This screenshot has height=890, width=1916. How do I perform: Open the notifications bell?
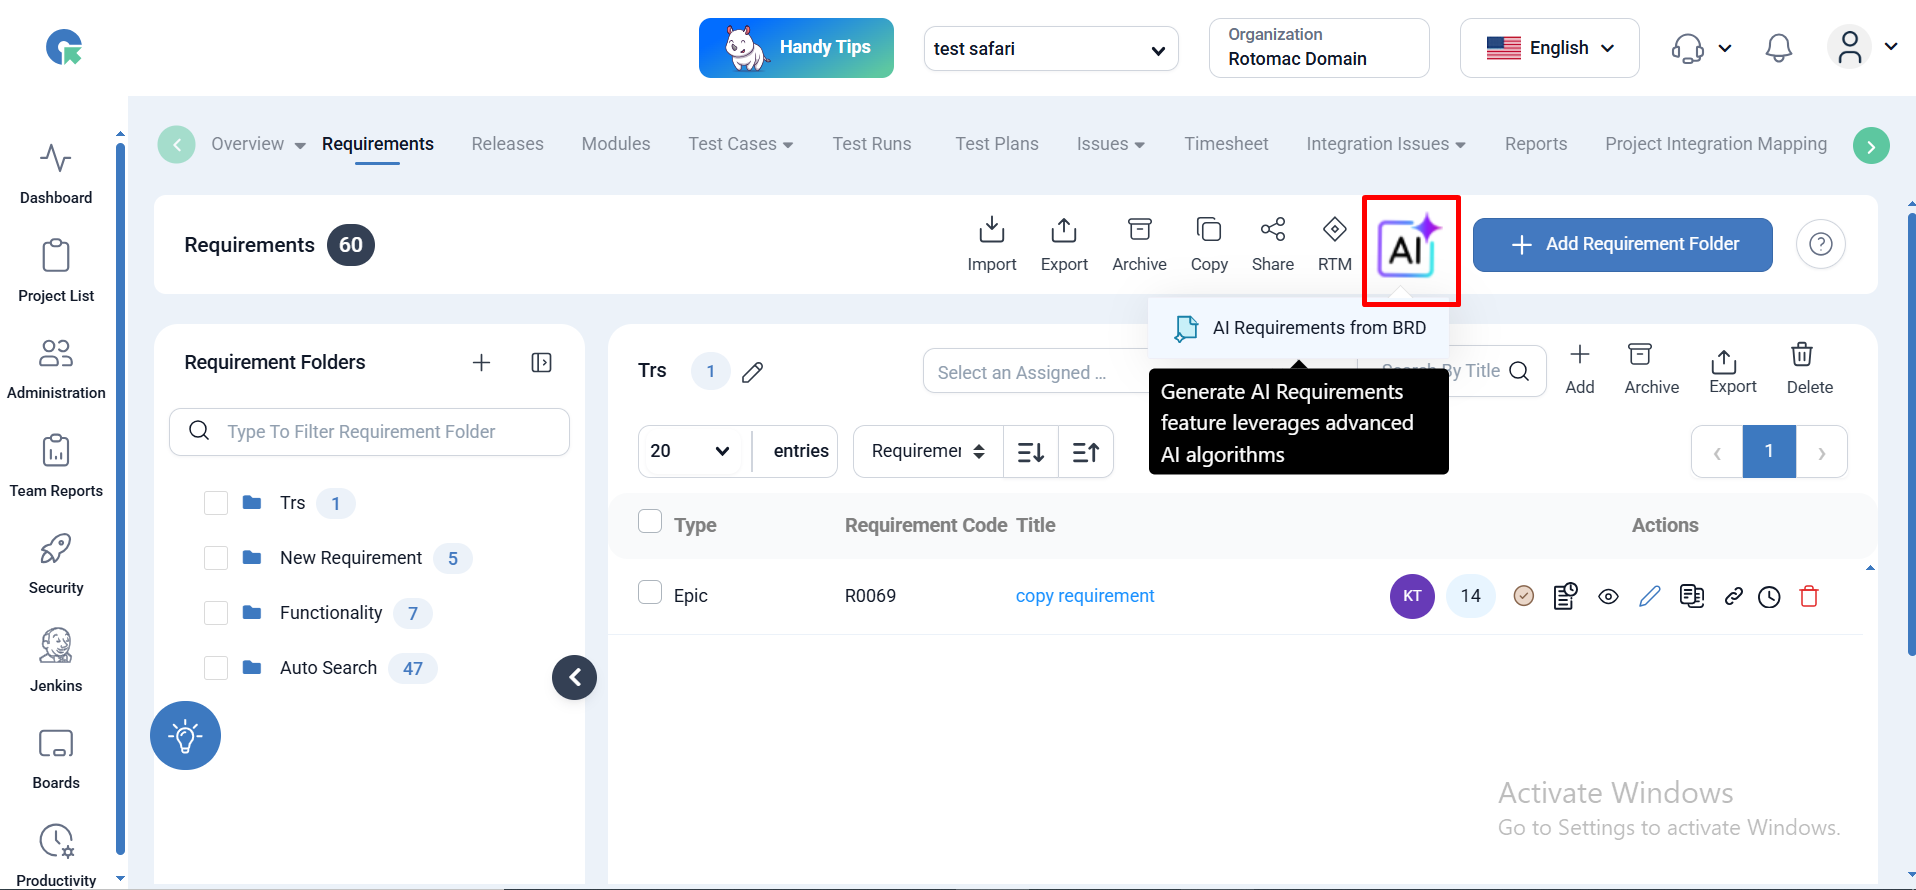(1778, 48)
